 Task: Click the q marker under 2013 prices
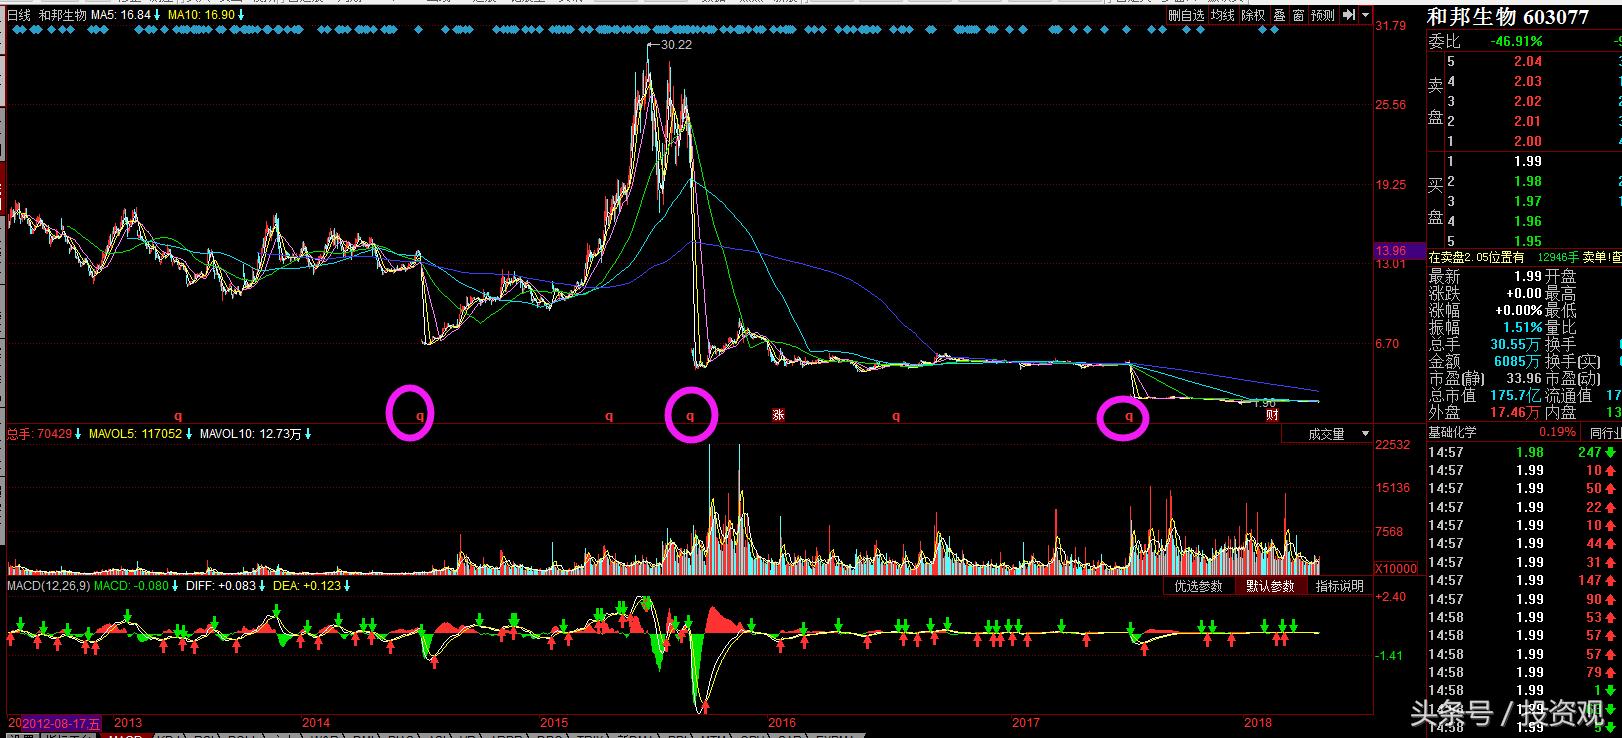[178, 415]
